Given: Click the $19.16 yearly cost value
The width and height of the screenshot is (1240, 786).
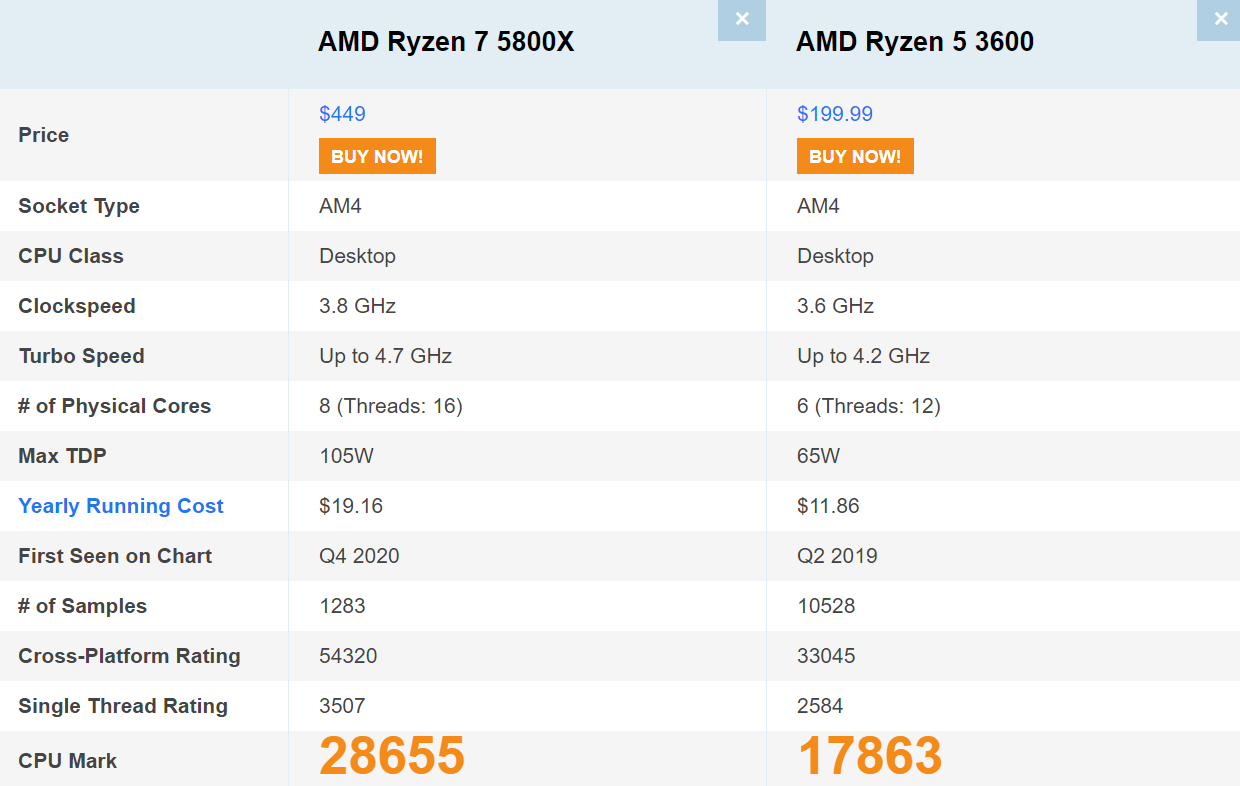Looking at the screenshot, I should 351,506.
